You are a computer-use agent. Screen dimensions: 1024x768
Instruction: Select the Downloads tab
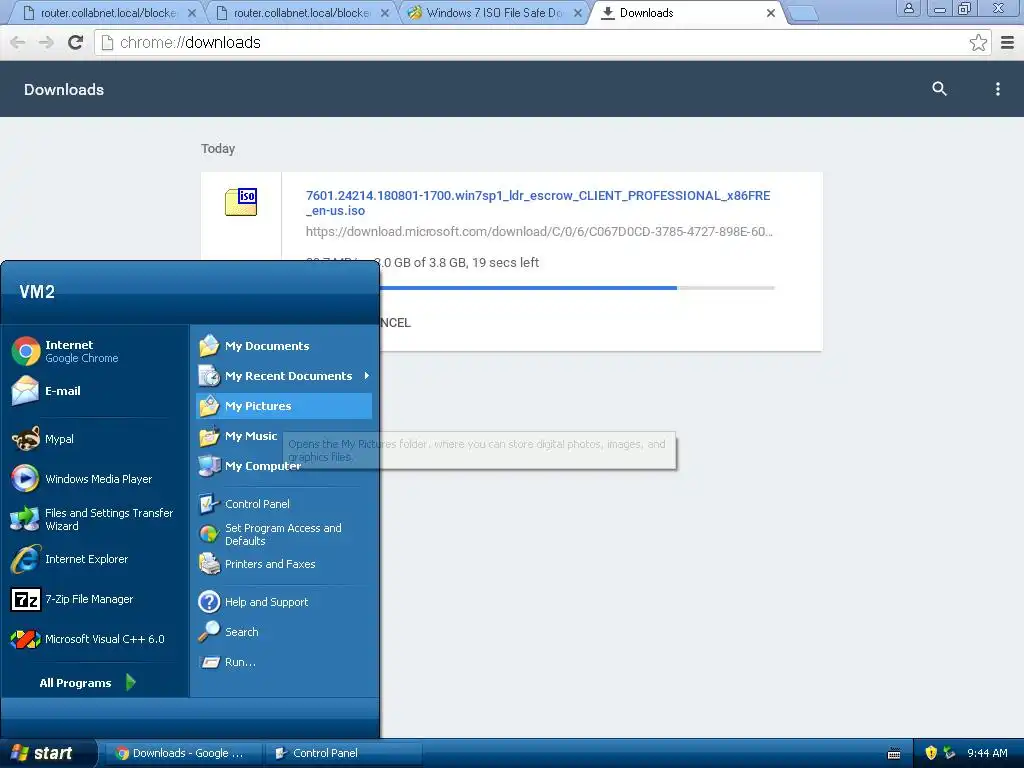click(688, 12)
